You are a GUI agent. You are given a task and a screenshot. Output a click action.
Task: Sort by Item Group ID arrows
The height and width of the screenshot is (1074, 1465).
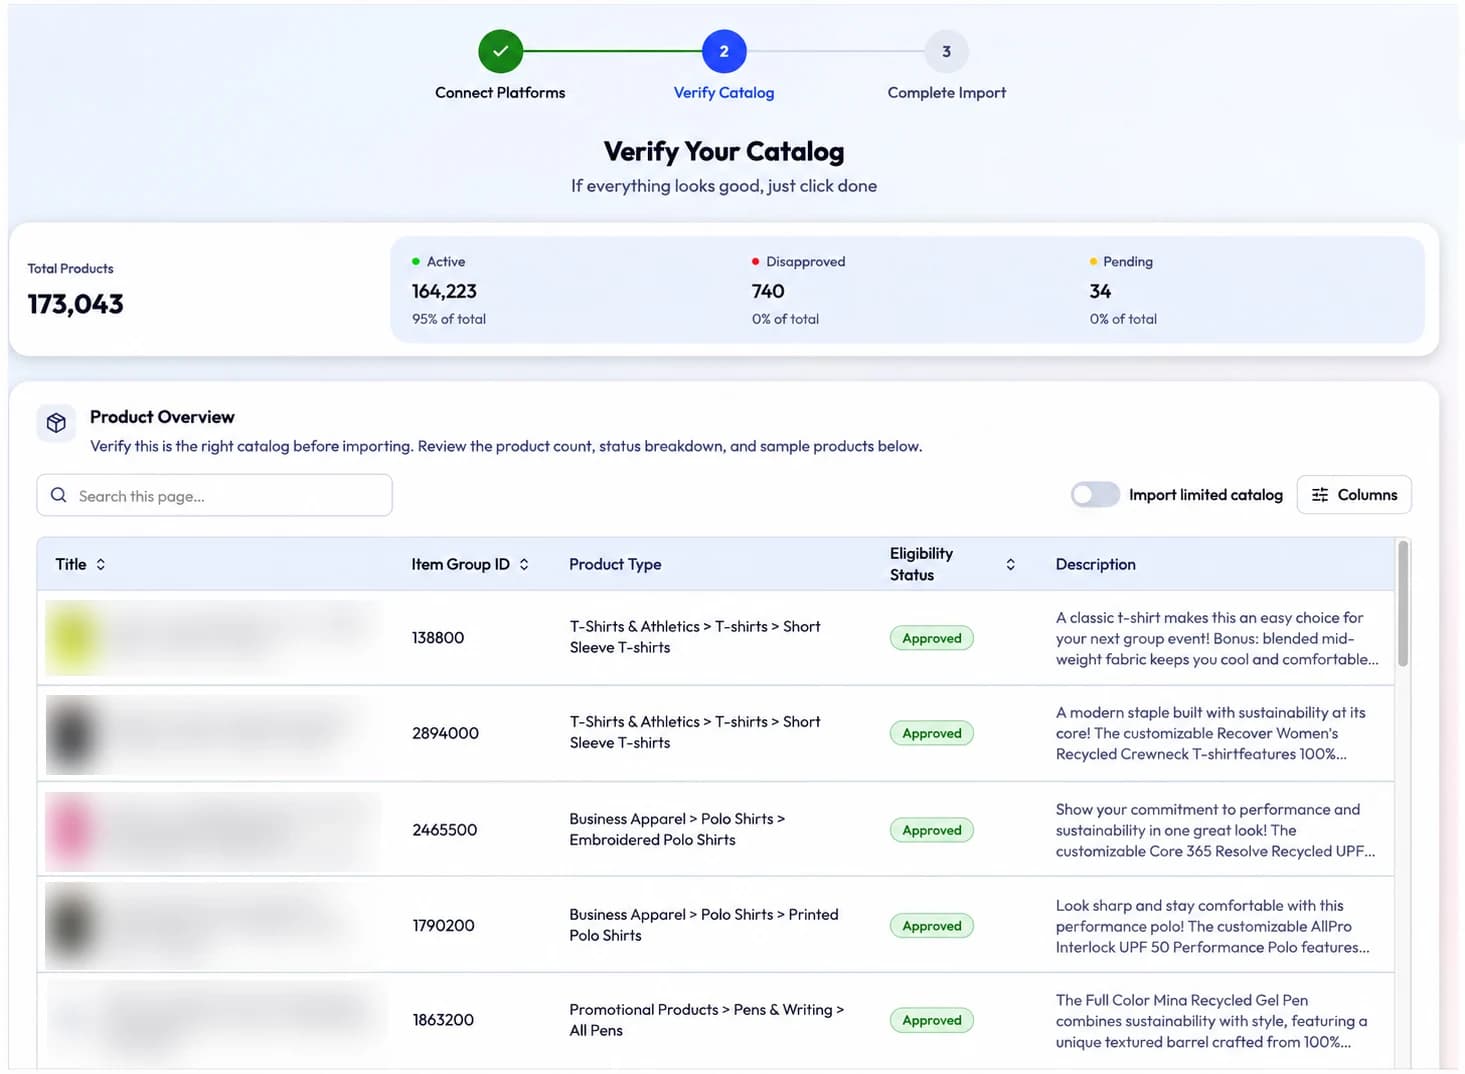tap(524, 564)
